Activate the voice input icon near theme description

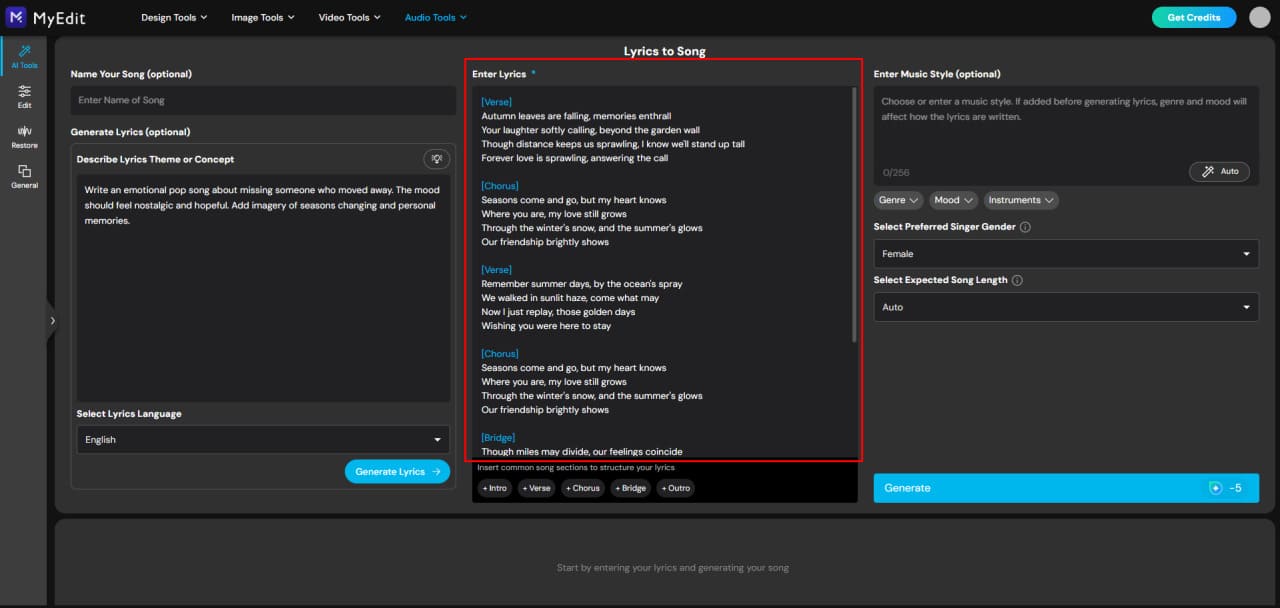click(436, 158)
